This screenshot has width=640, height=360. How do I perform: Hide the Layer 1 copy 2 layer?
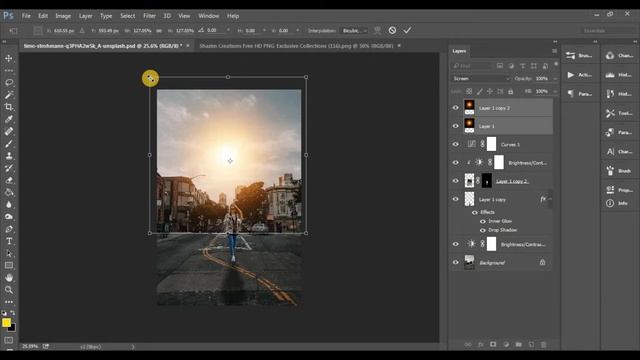coord(456,181)
